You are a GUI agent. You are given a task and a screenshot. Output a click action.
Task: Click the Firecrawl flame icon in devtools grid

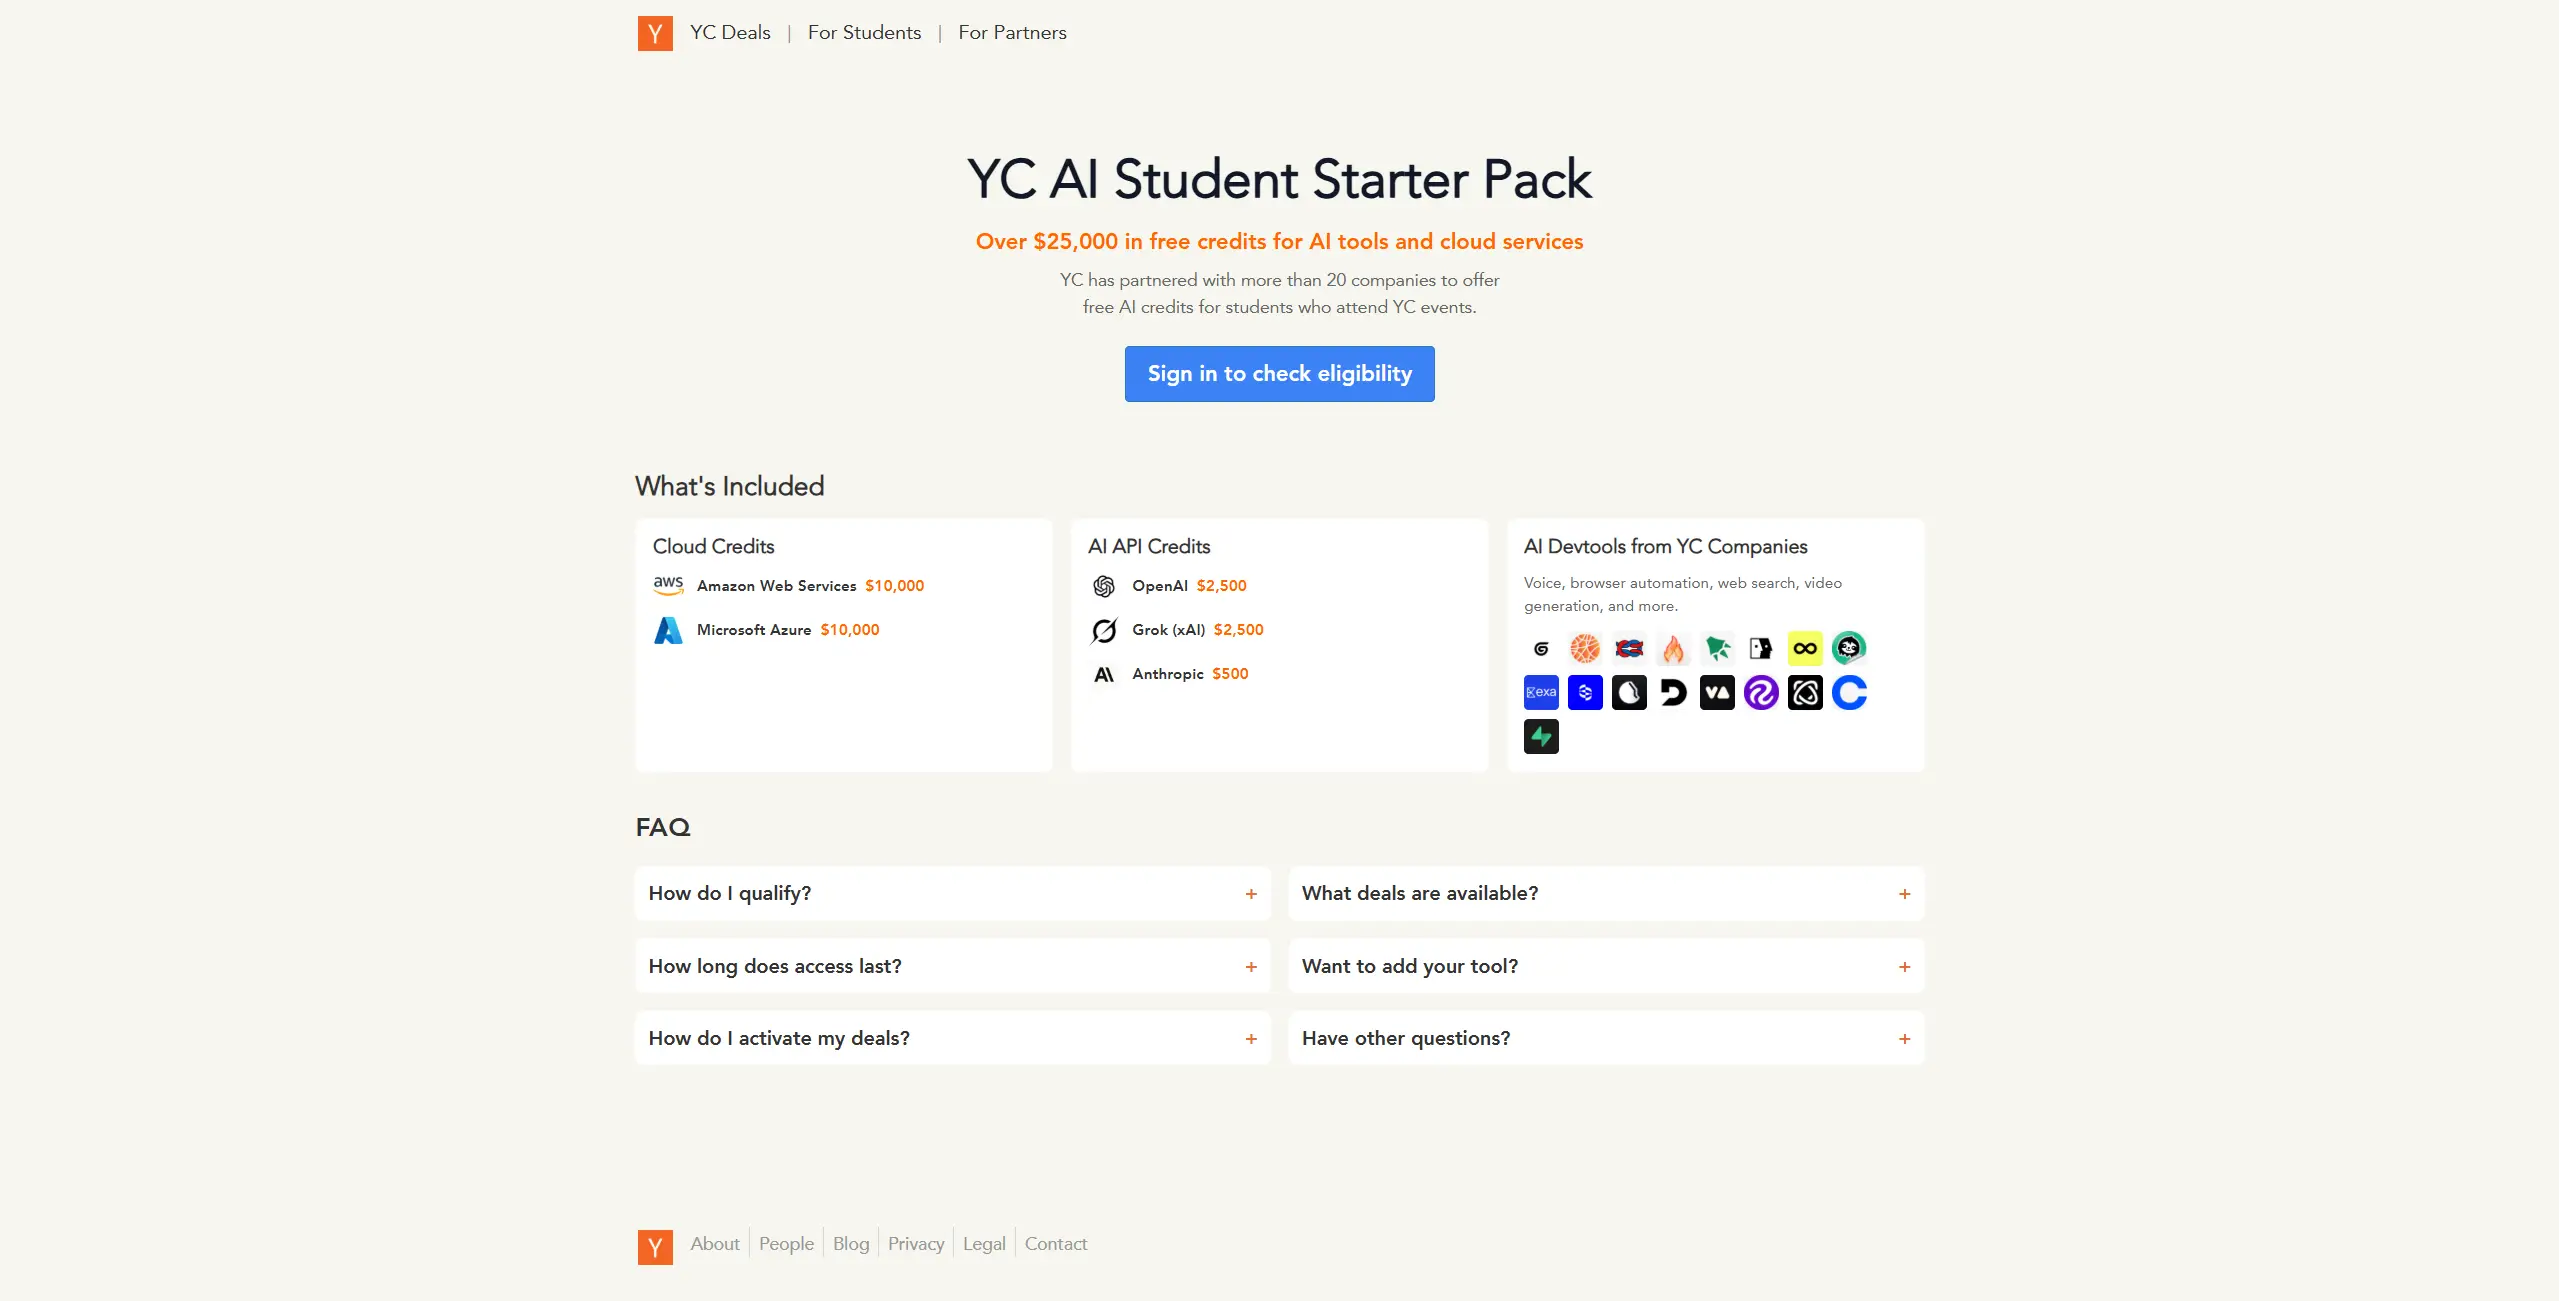click(1673, 648)
